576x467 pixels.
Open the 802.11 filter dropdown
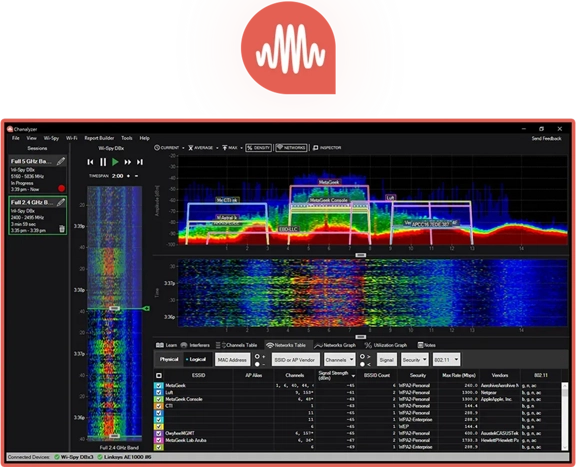point(446,360)
